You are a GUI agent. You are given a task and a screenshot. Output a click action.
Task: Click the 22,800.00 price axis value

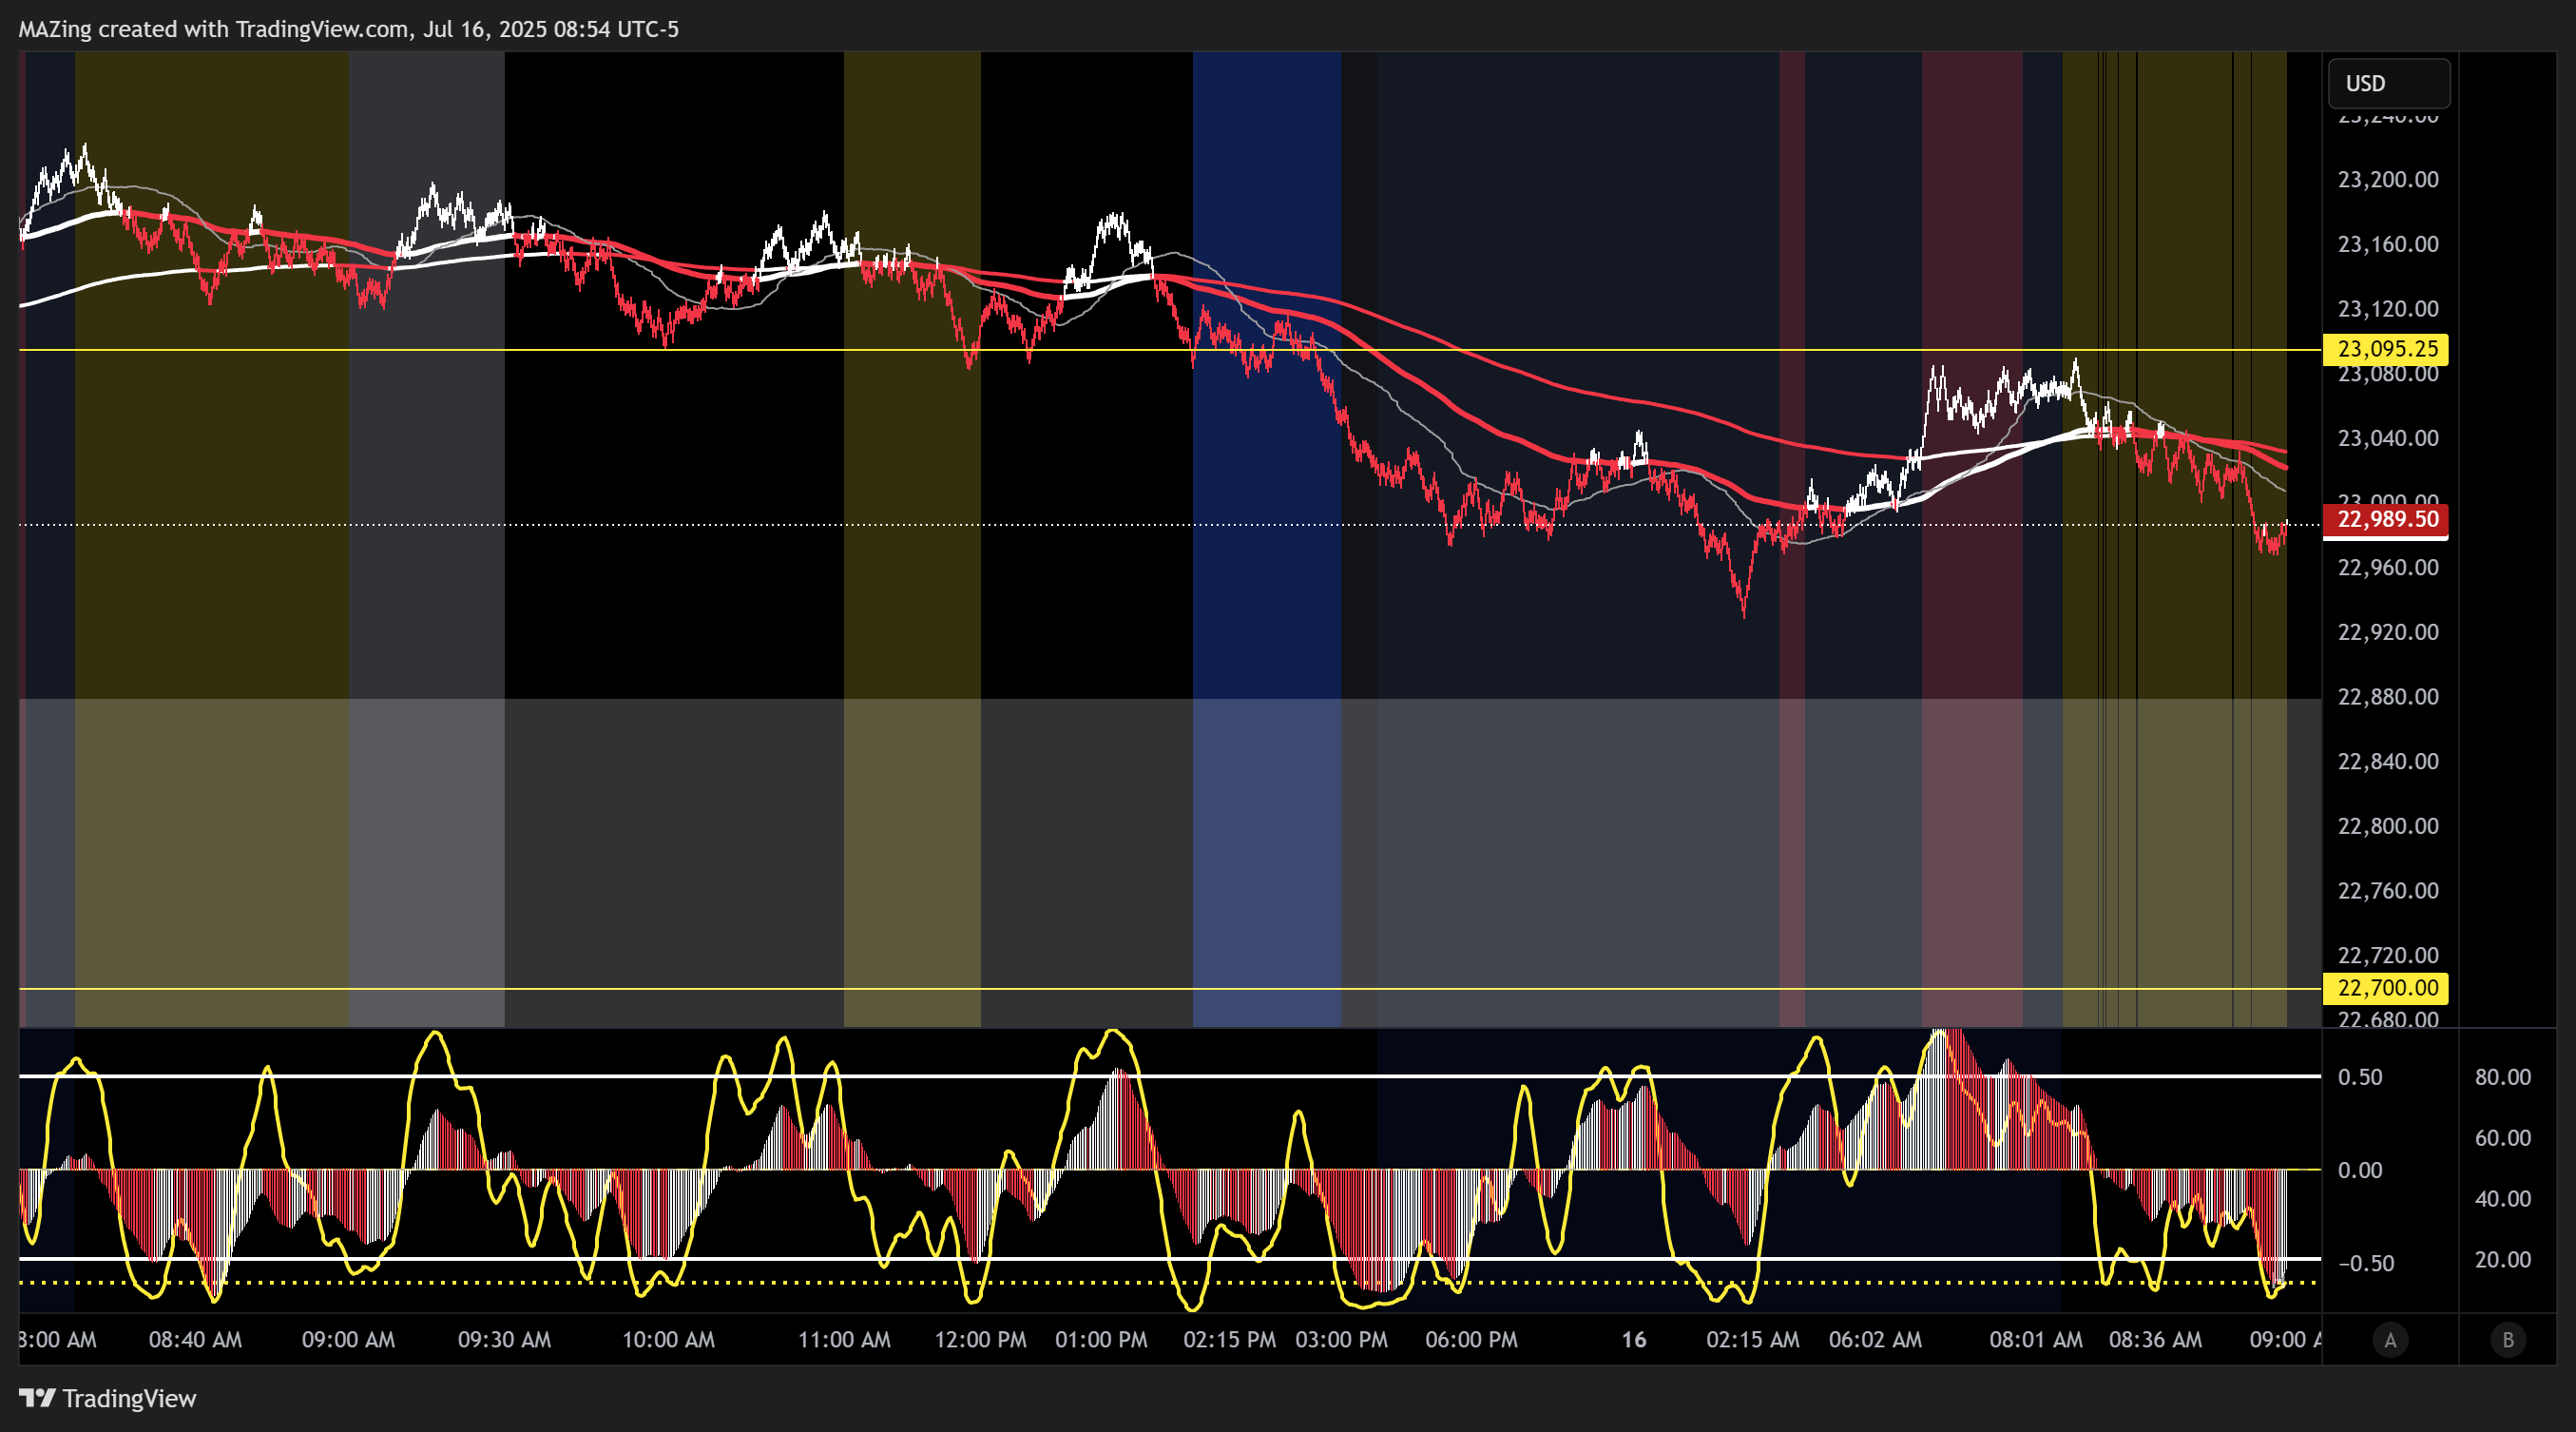pos(2388,826)
